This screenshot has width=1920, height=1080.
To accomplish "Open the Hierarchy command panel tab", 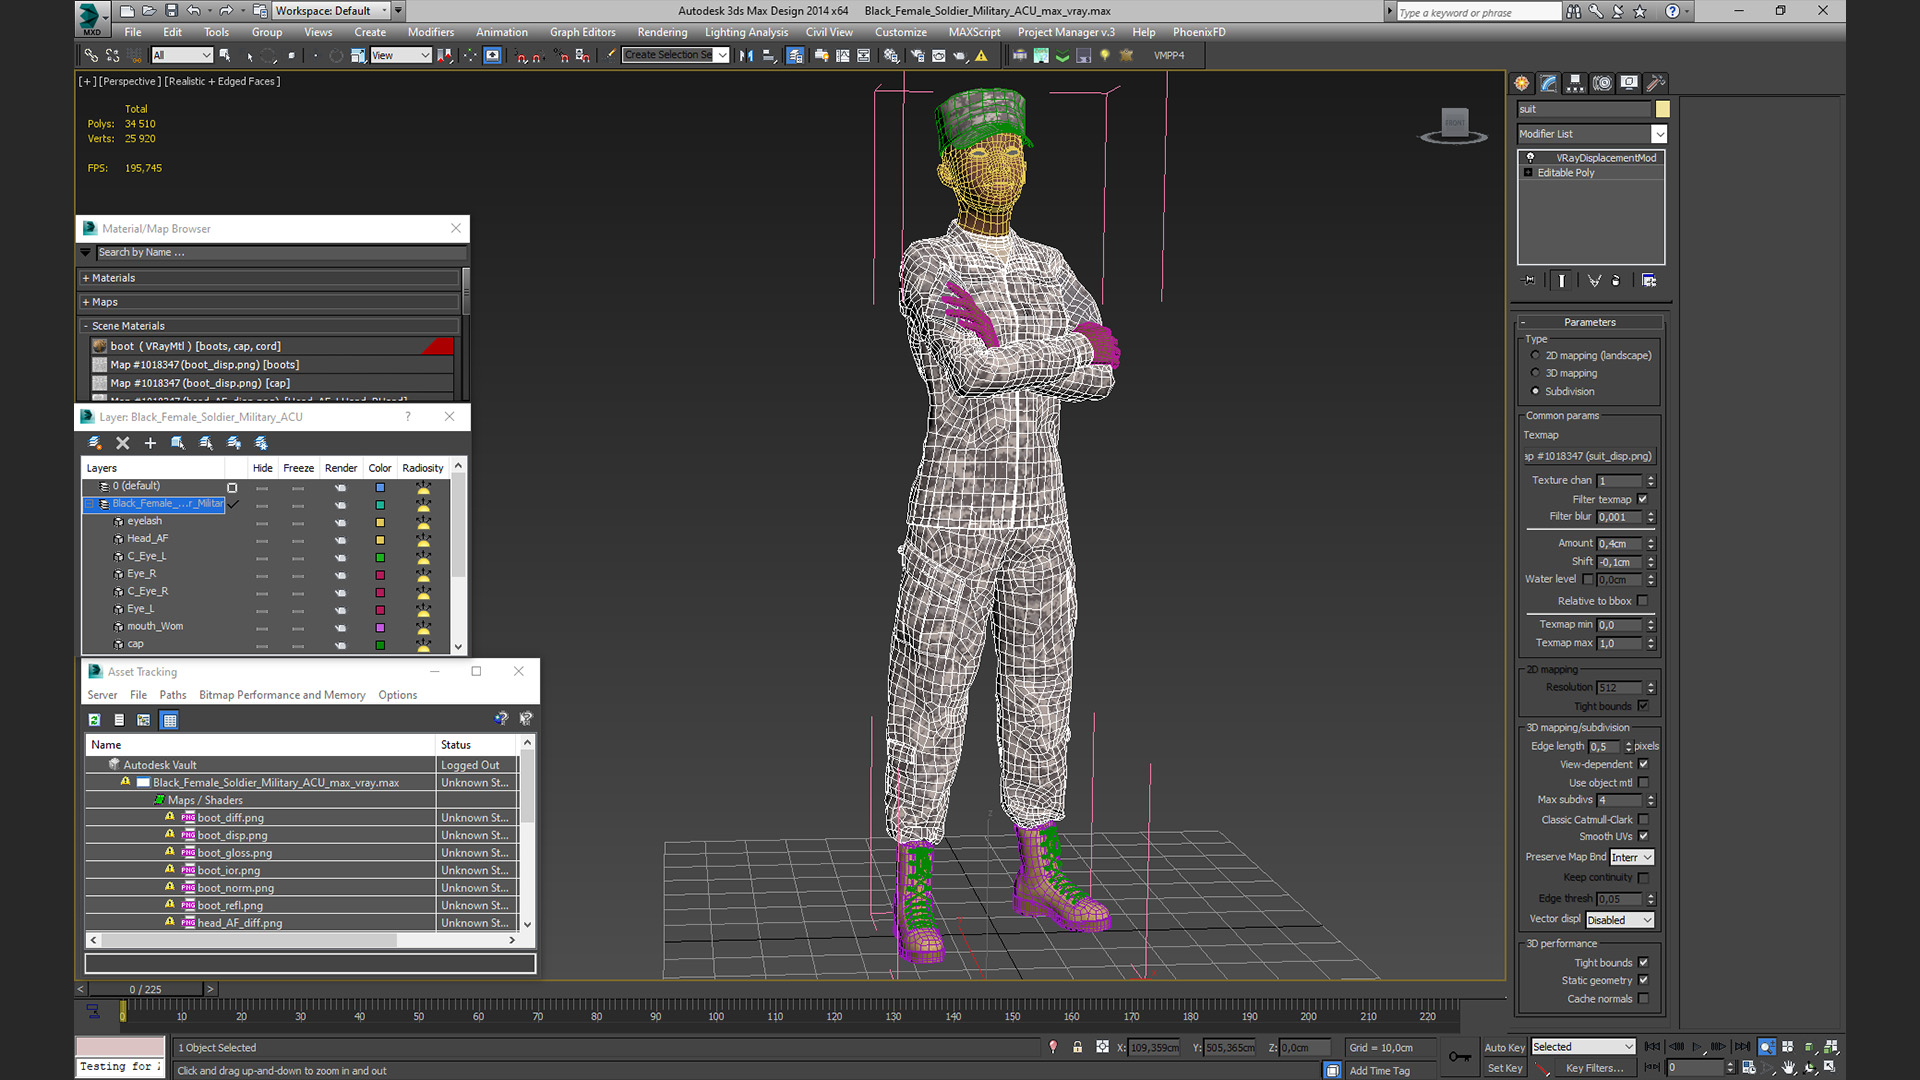I will [1575, 83].
